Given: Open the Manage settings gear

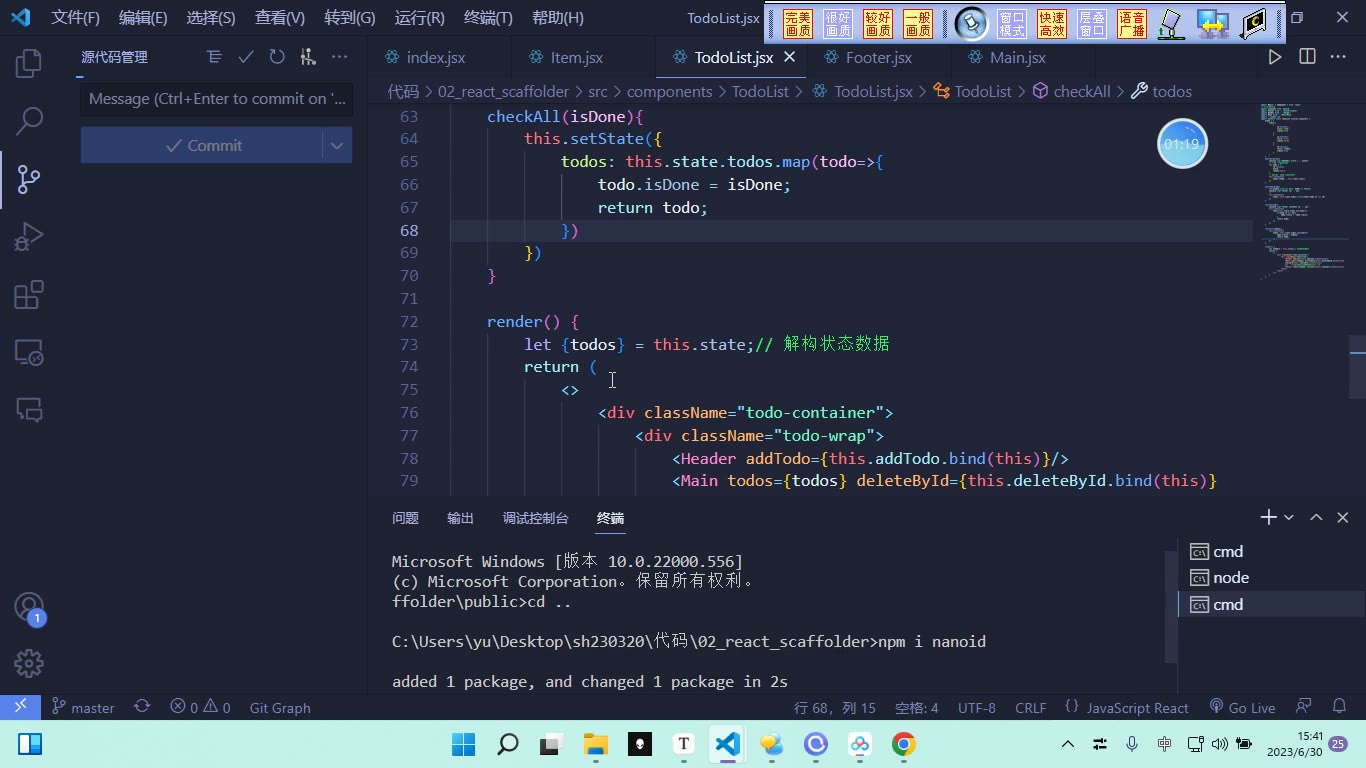Looking at the screenshot, I should pos(29,663).
